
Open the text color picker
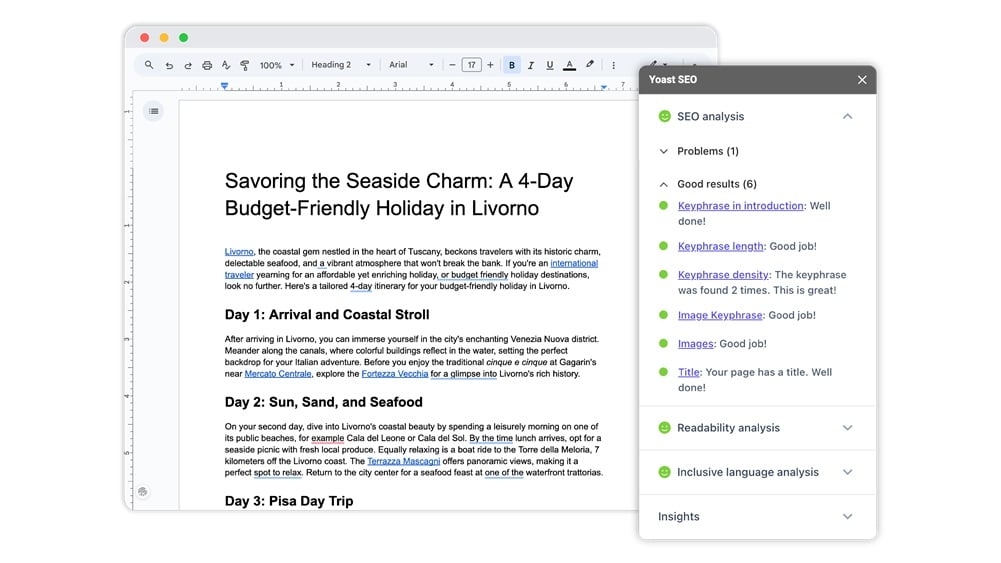pyautogui.click(x=569, y=65)
